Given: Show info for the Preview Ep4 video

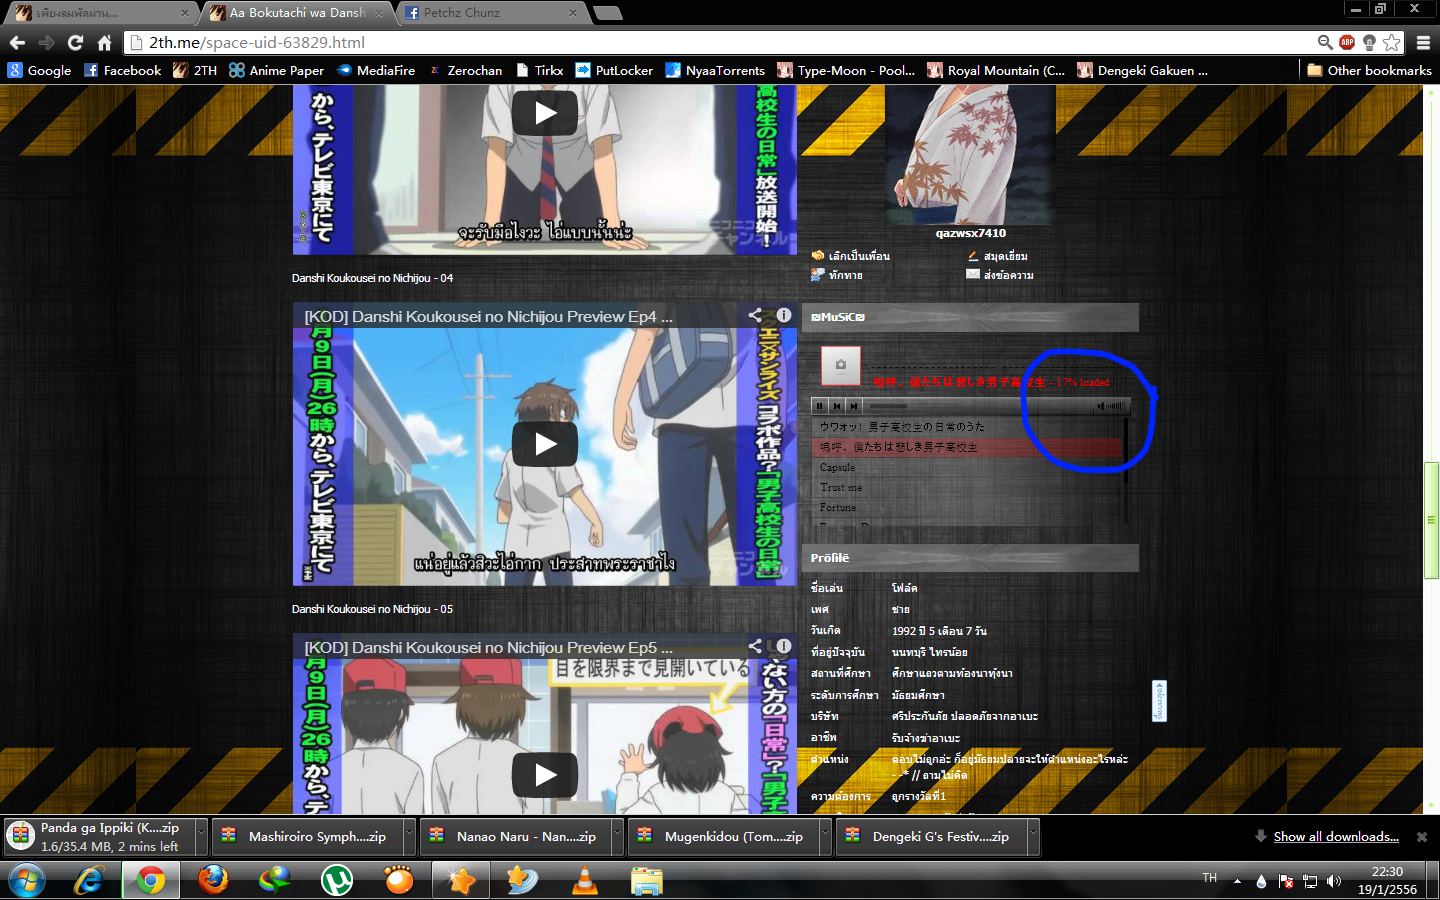Looking at the screenshot, I should (x=784, y=315).
